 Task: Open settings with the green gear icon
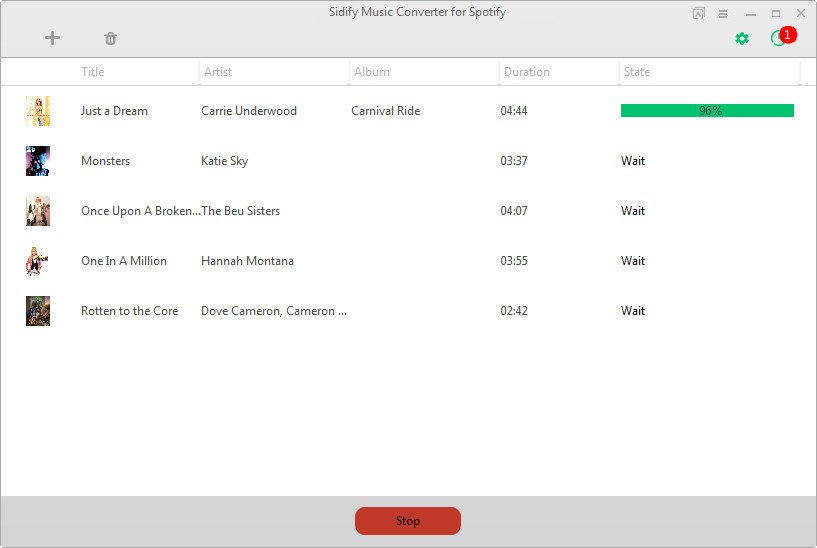pos(742,39)
